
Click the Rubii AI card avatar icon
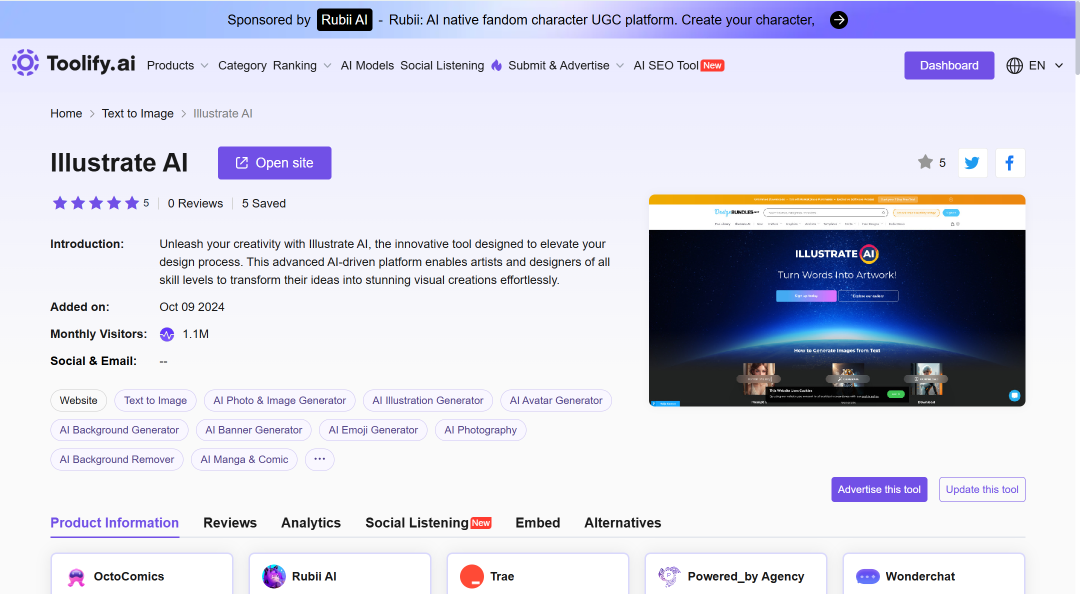point(273,577)
